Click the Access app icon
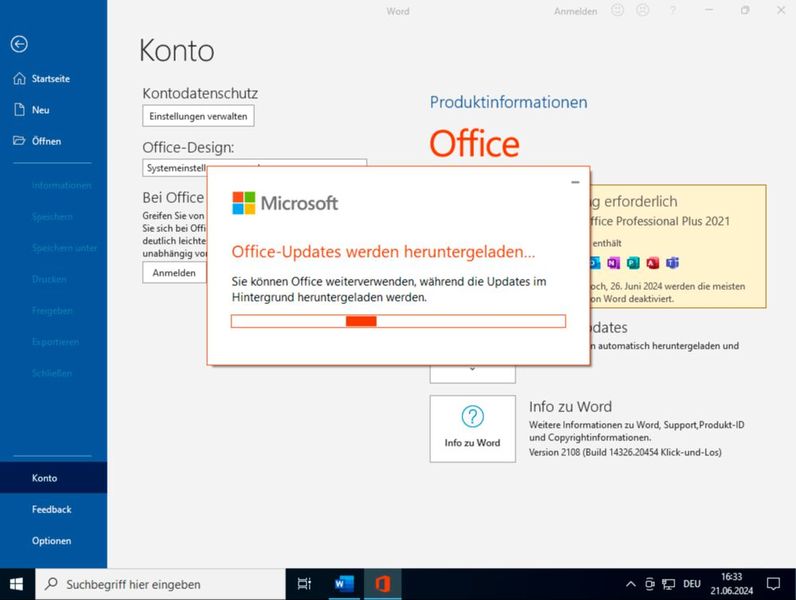The height and width of the screenshot is (600, 796). [653, 263]
